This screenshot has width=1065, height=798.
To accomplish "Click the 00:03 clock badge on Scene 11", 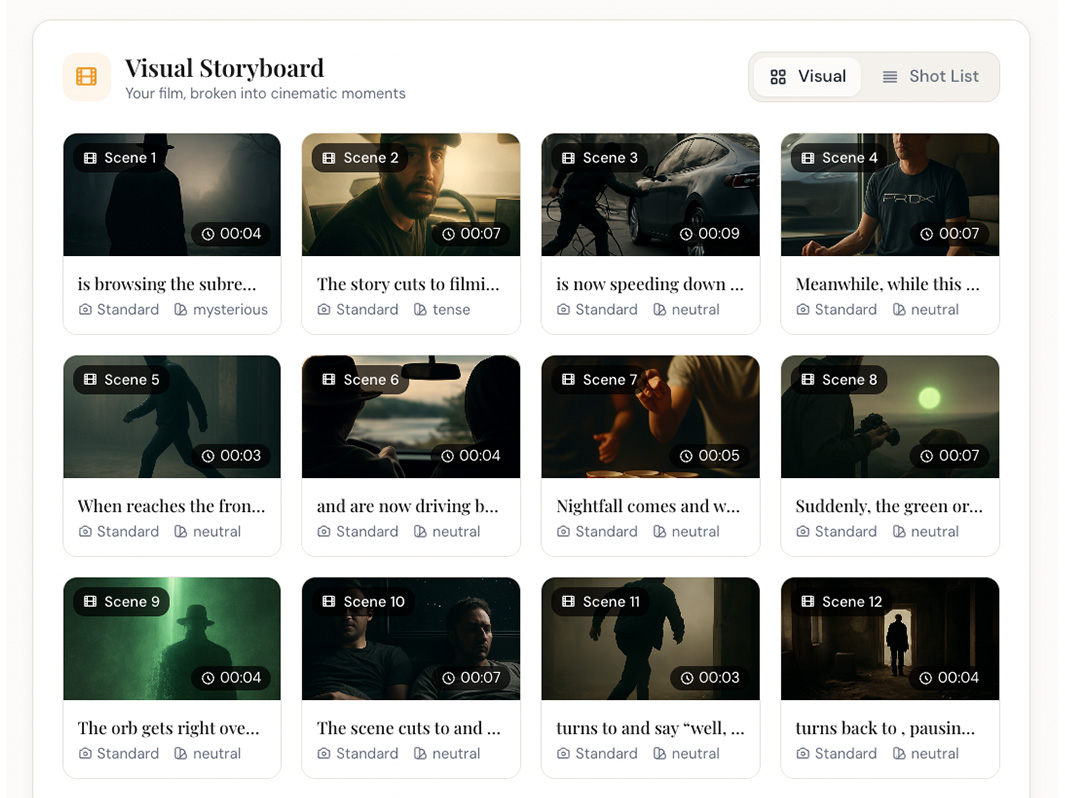I will point(709,678).
